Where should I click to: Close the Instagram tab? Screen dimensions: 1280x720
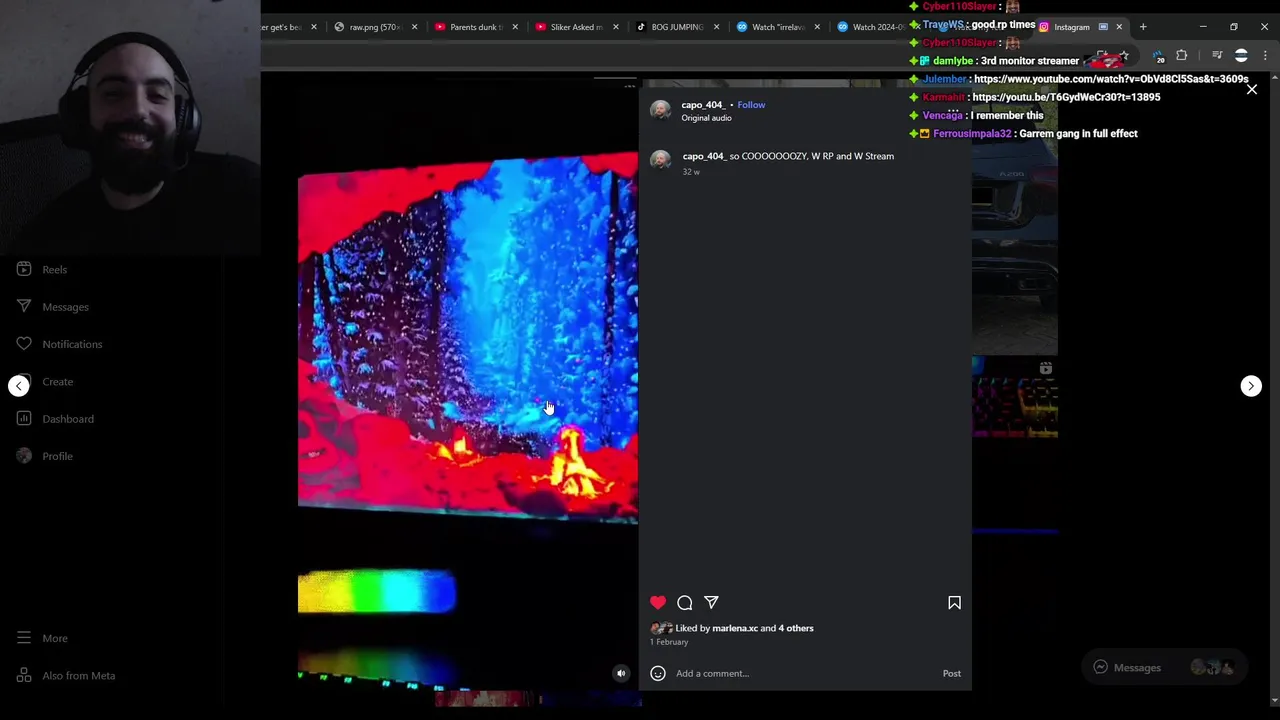pos(1119,27)
